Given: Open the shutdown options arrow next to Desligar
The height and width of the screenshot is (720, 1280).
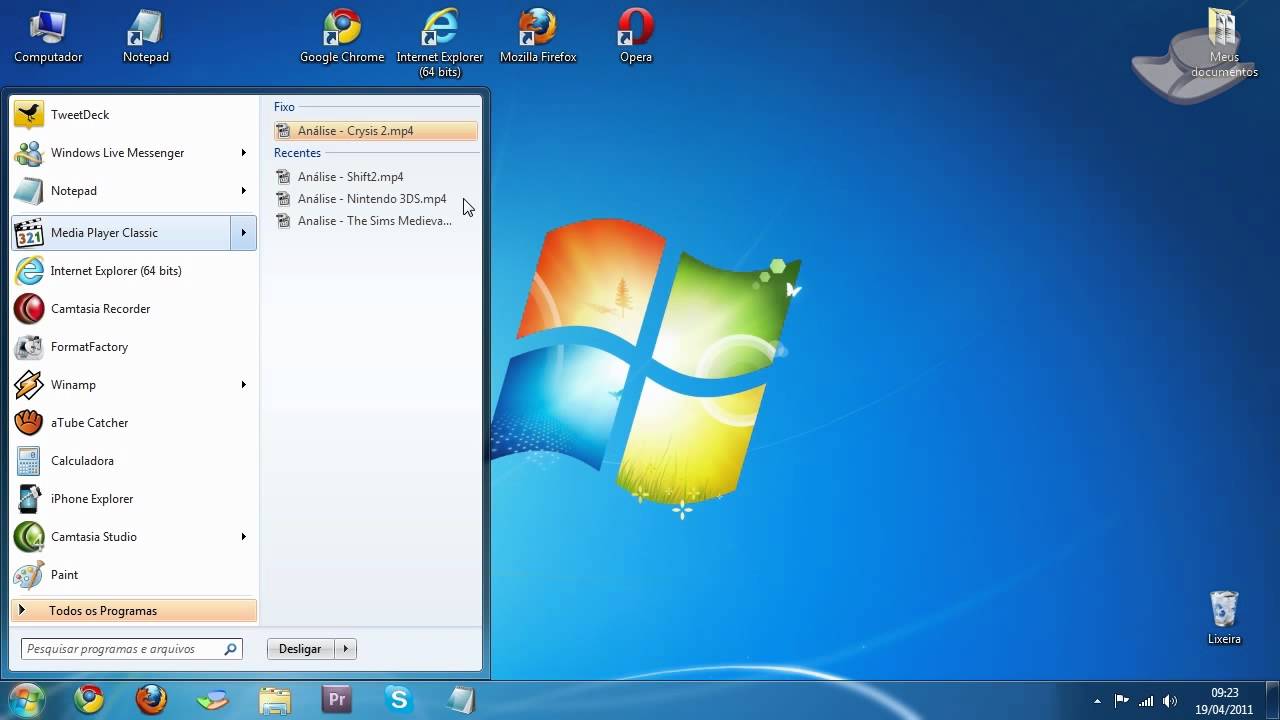Looking at the screenshot, I should [345, 649].
